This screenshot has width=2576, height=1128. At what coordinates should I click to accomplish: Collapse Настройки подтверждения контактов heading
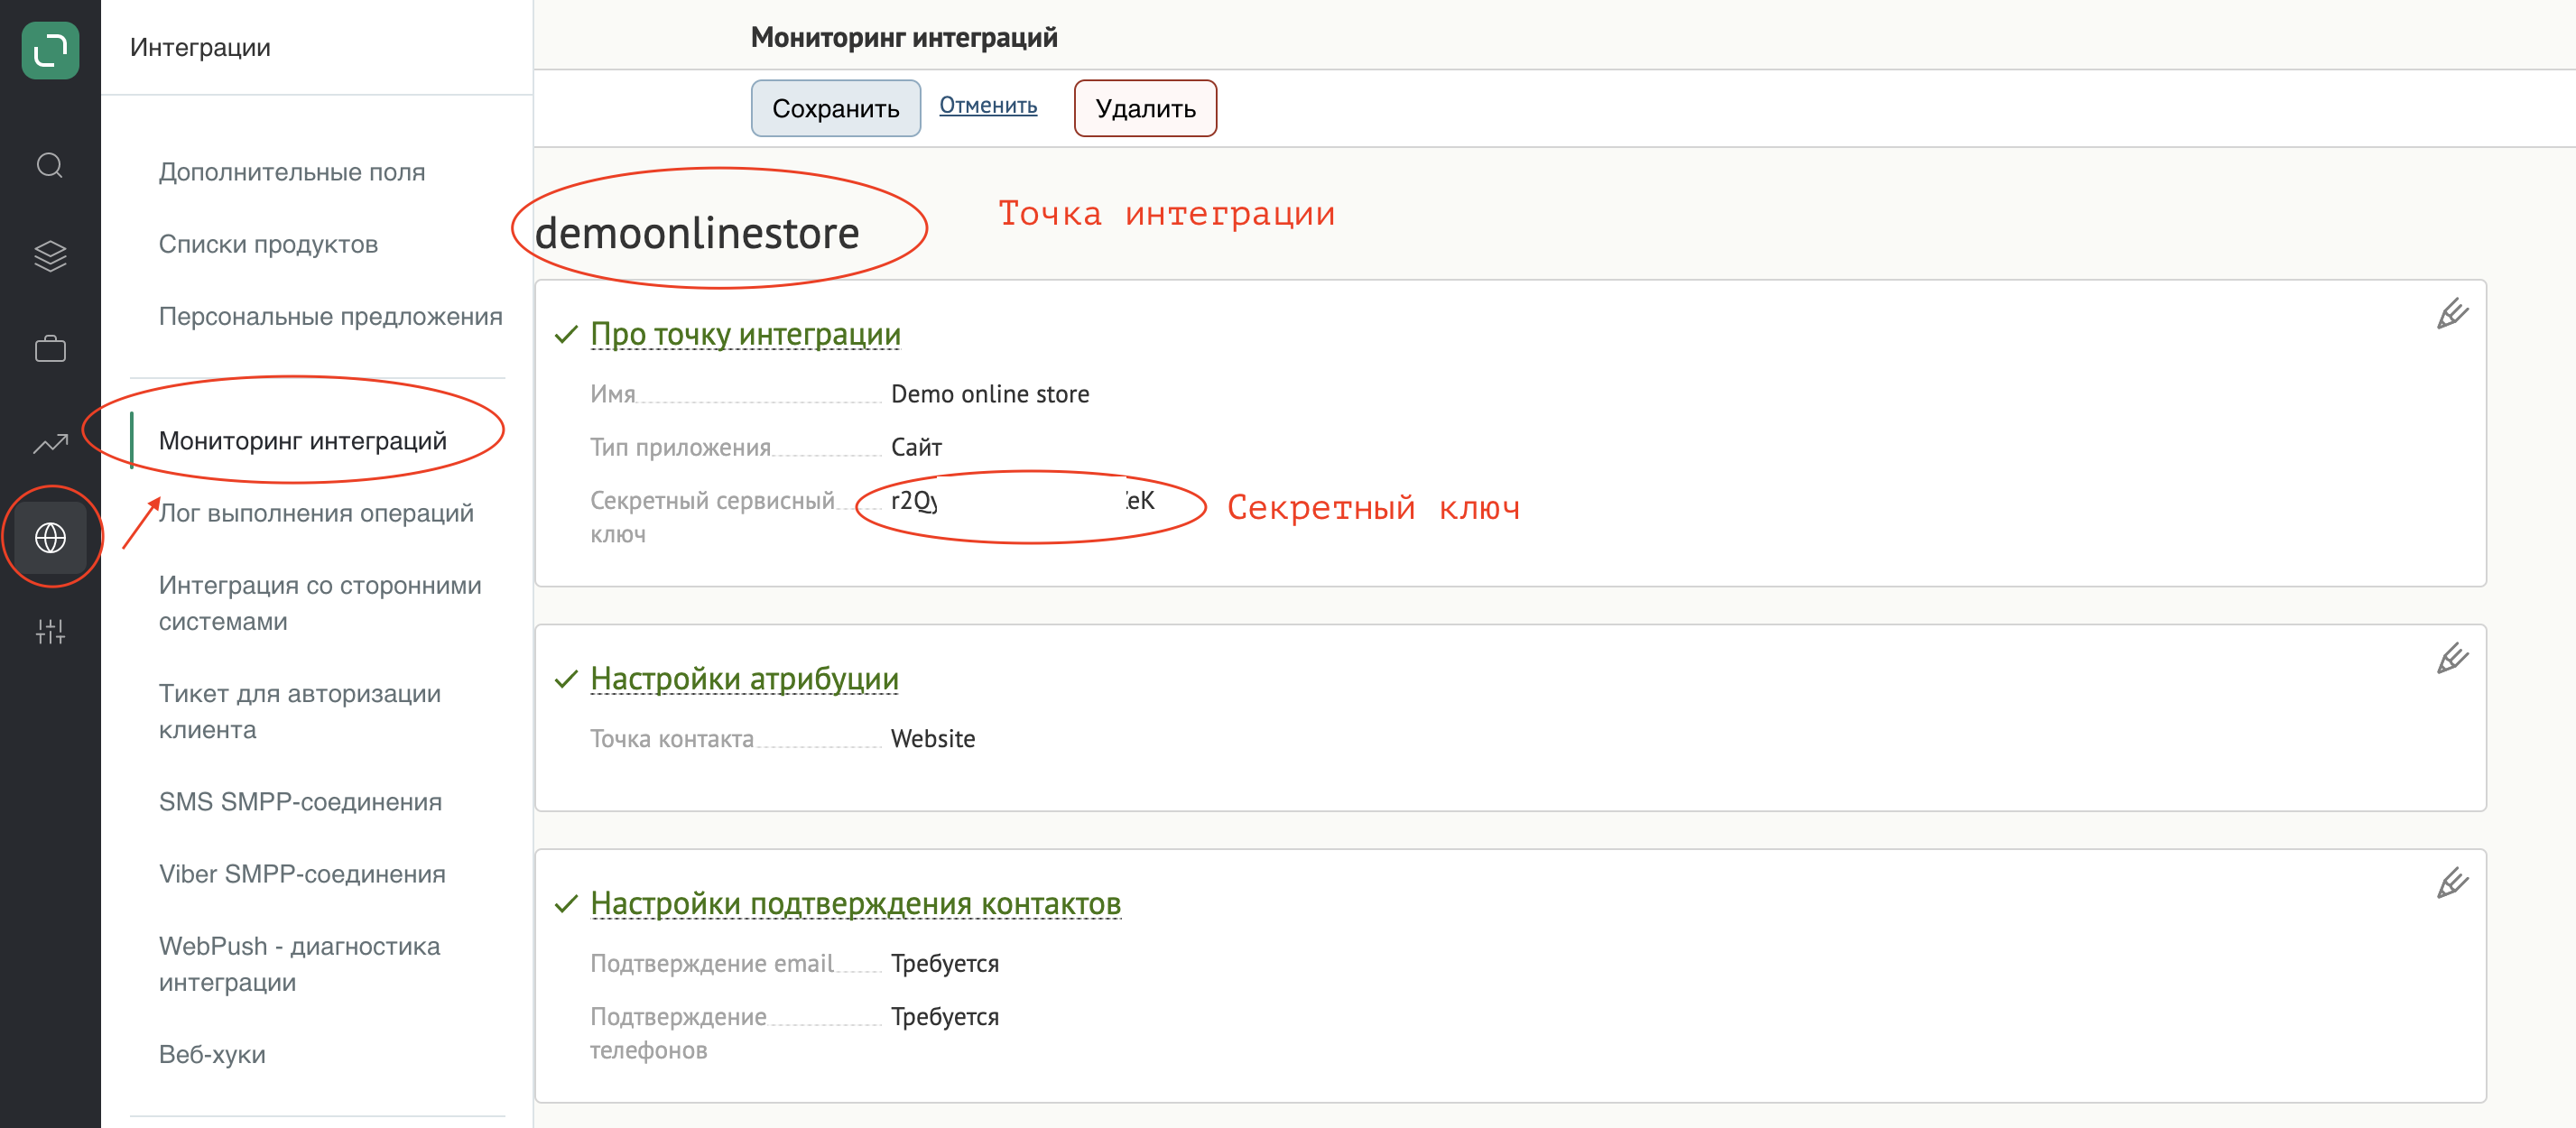(x=855, y=904)
